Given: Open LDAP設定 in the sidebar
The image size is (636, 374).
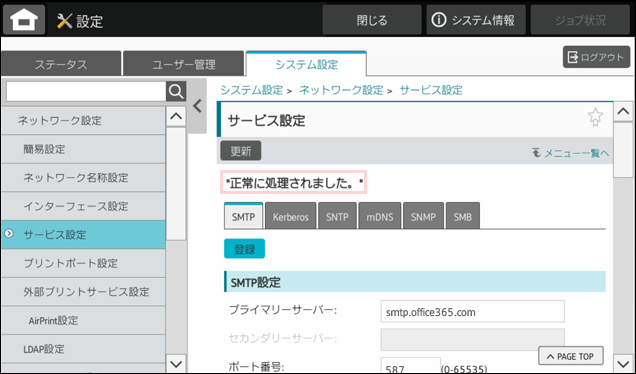Looking at the screenshot, I should [83, 349].
